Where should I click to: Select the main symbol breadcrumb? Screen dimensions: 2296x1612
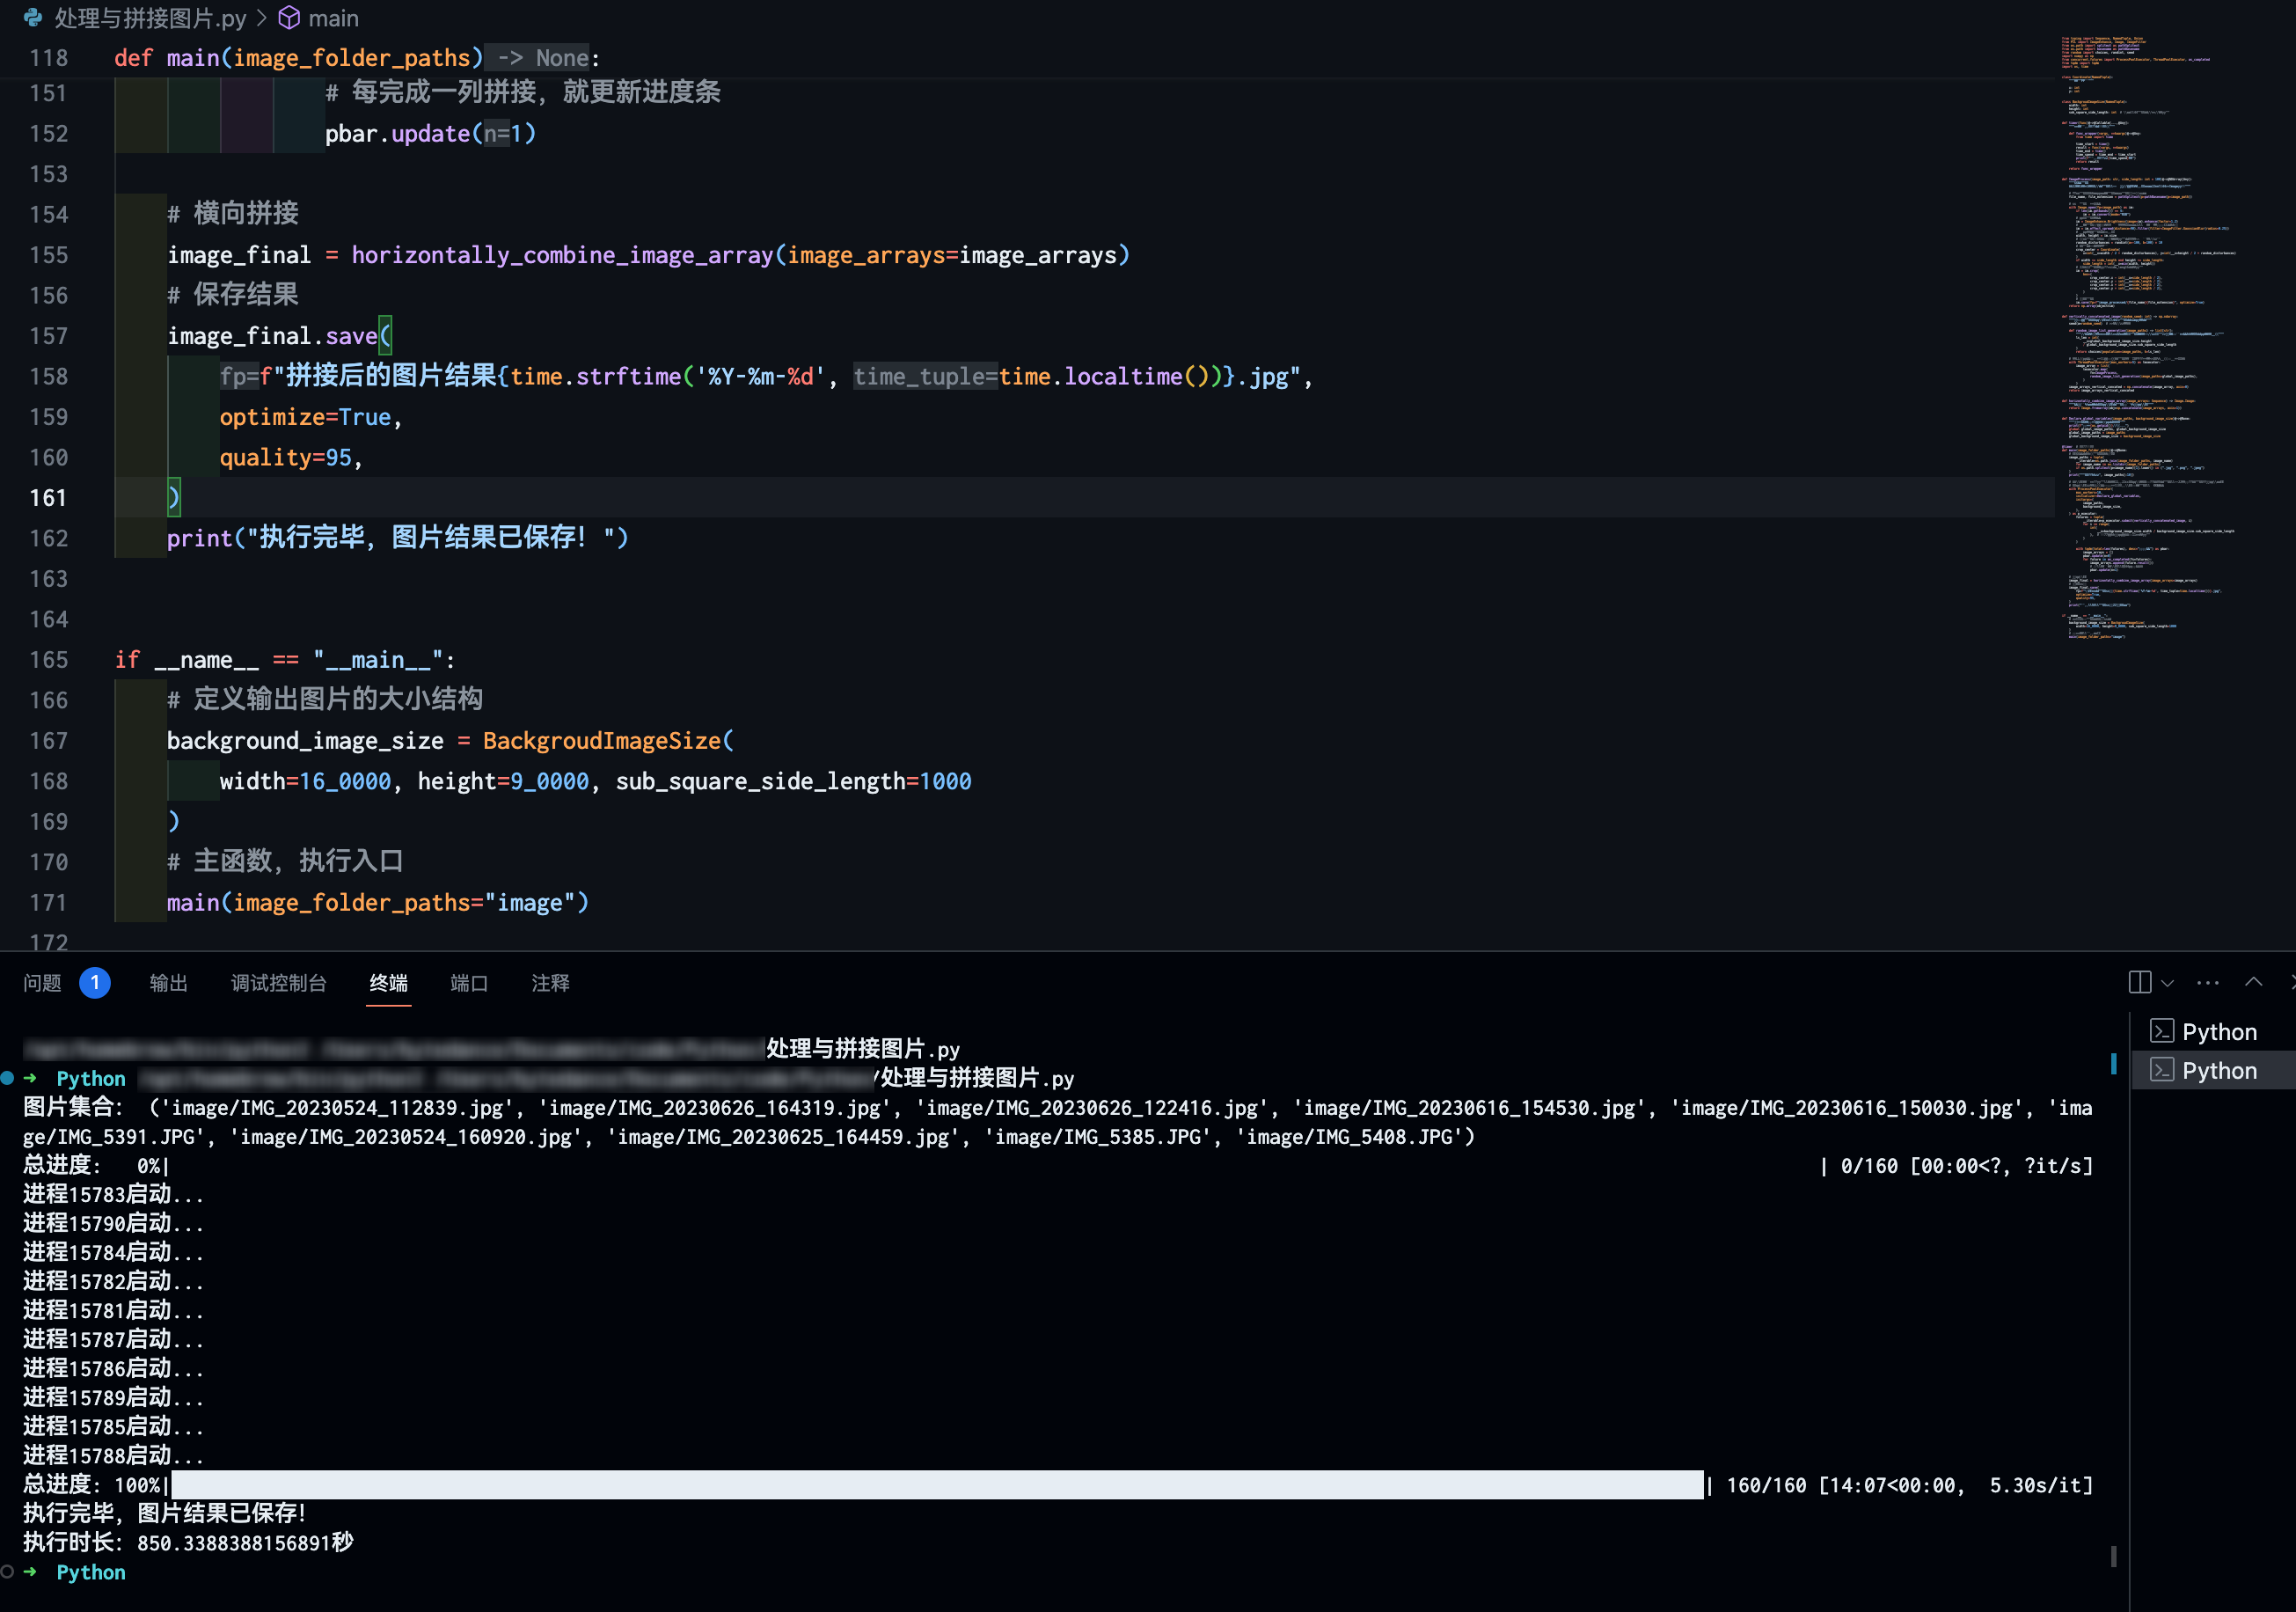click(x=333, y=18)
